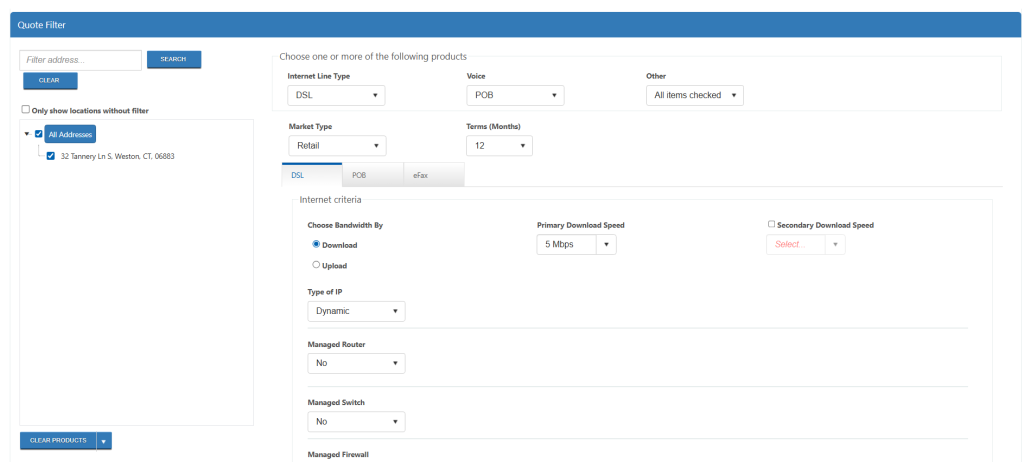Change the Terms (Months) dropdown
Viewport: 1024px width, 462px height.
pos(499,146)
